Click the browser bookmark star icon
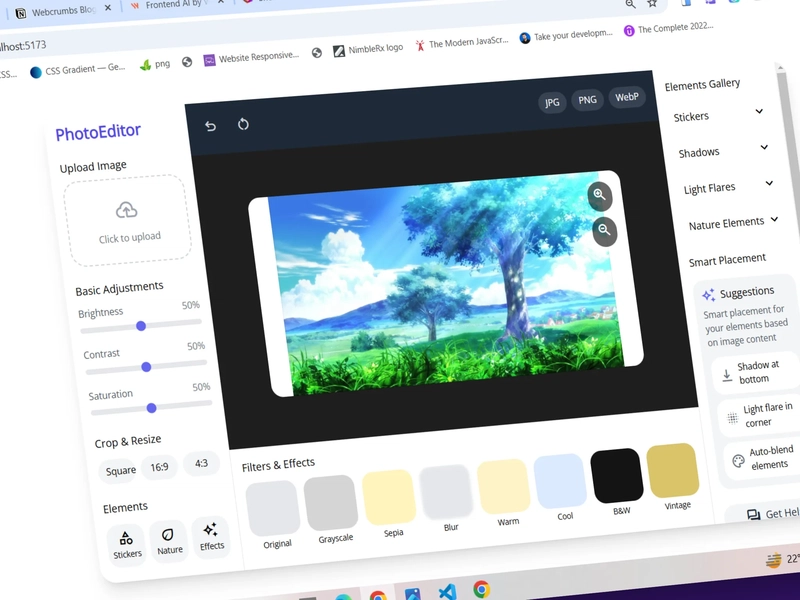 (x=652, y=4)
